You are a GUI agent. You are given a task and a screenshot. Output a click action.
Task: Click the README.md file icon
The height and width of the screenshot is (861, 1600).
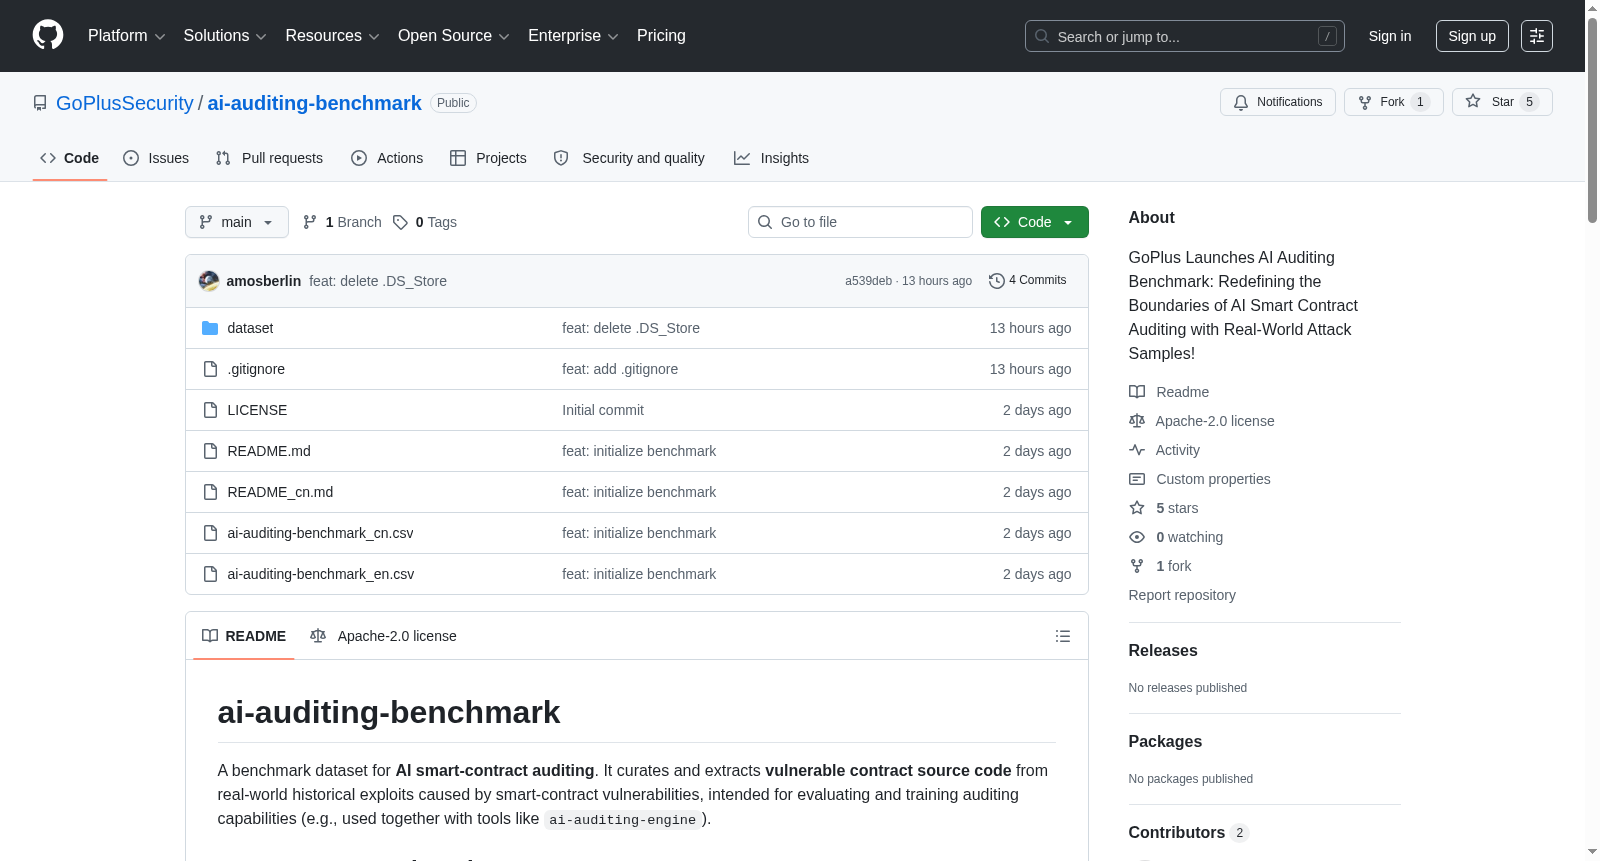(x=210, y=451)
